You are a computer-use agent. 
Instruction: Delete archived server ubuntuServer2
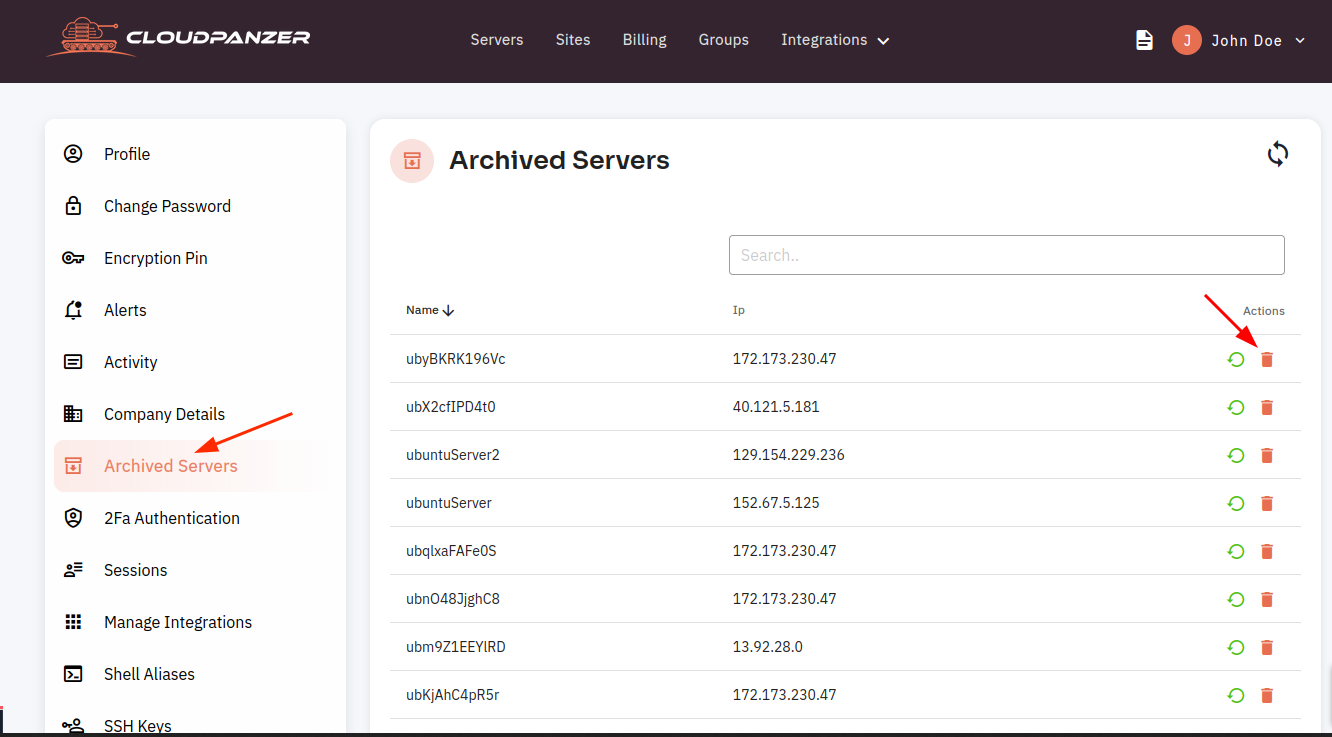(x=1267, y=455)
